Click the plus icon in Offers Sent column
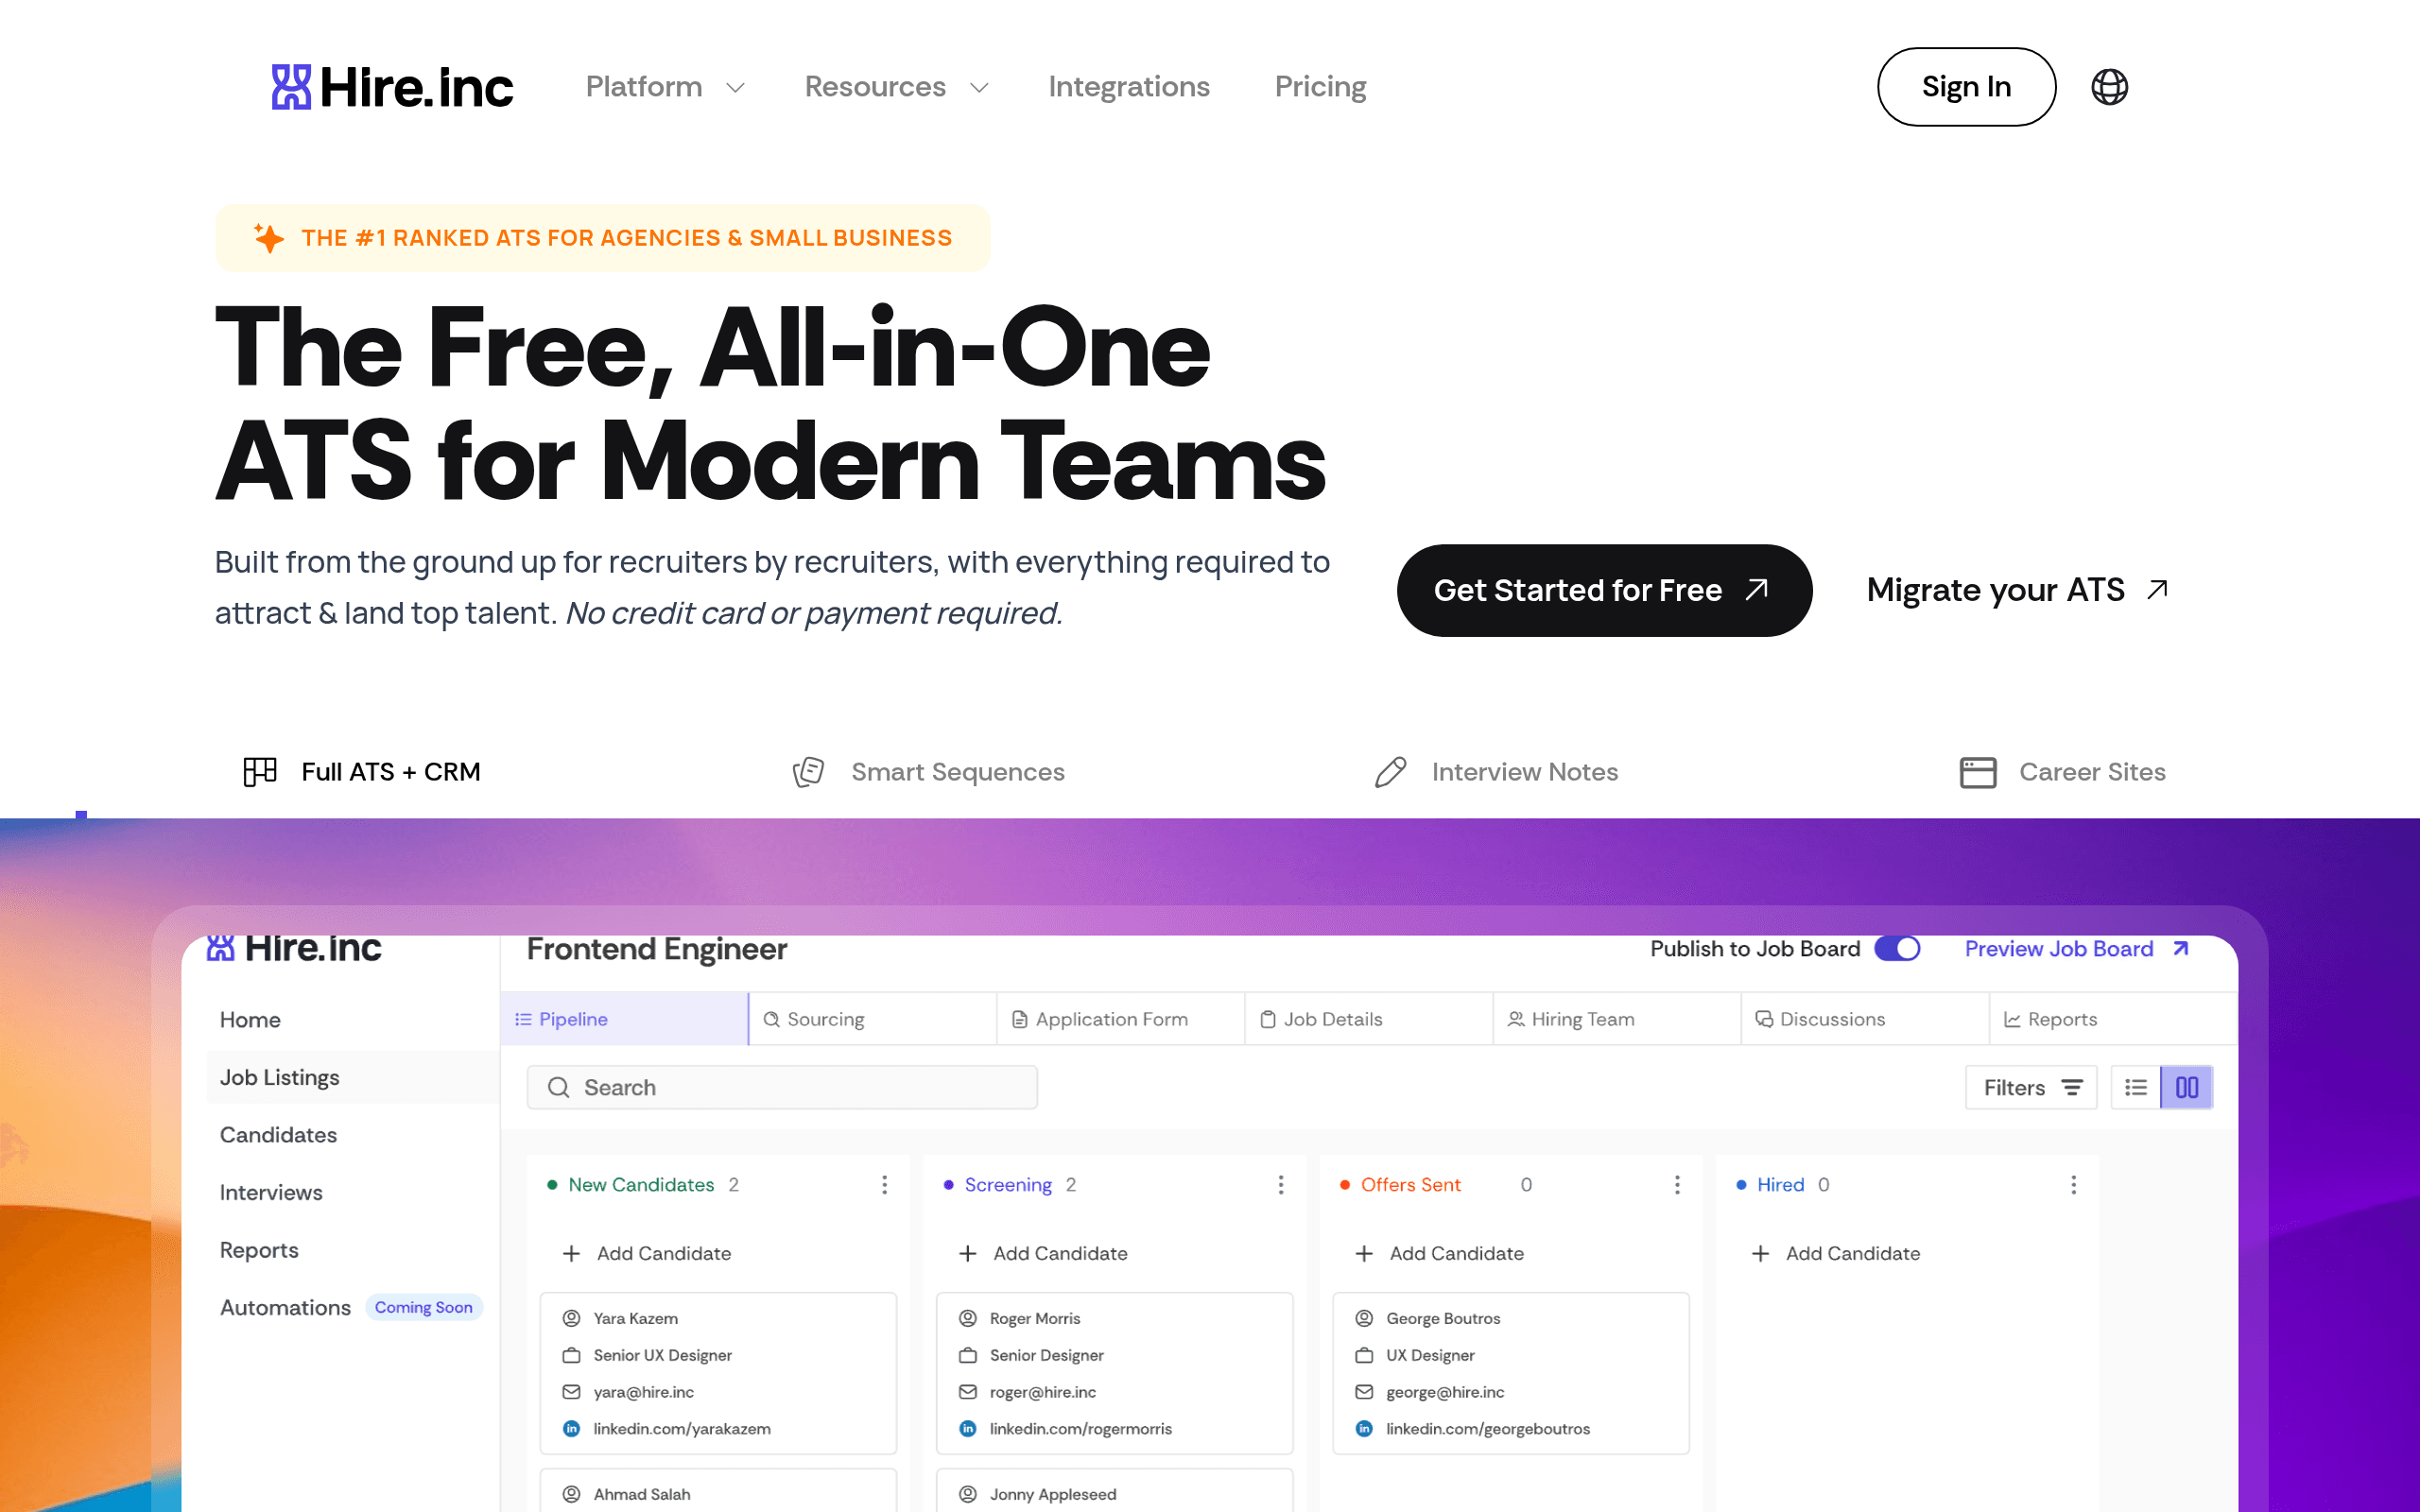This screenshot has height=1512, width=2420. [x=1364, y=1253]
